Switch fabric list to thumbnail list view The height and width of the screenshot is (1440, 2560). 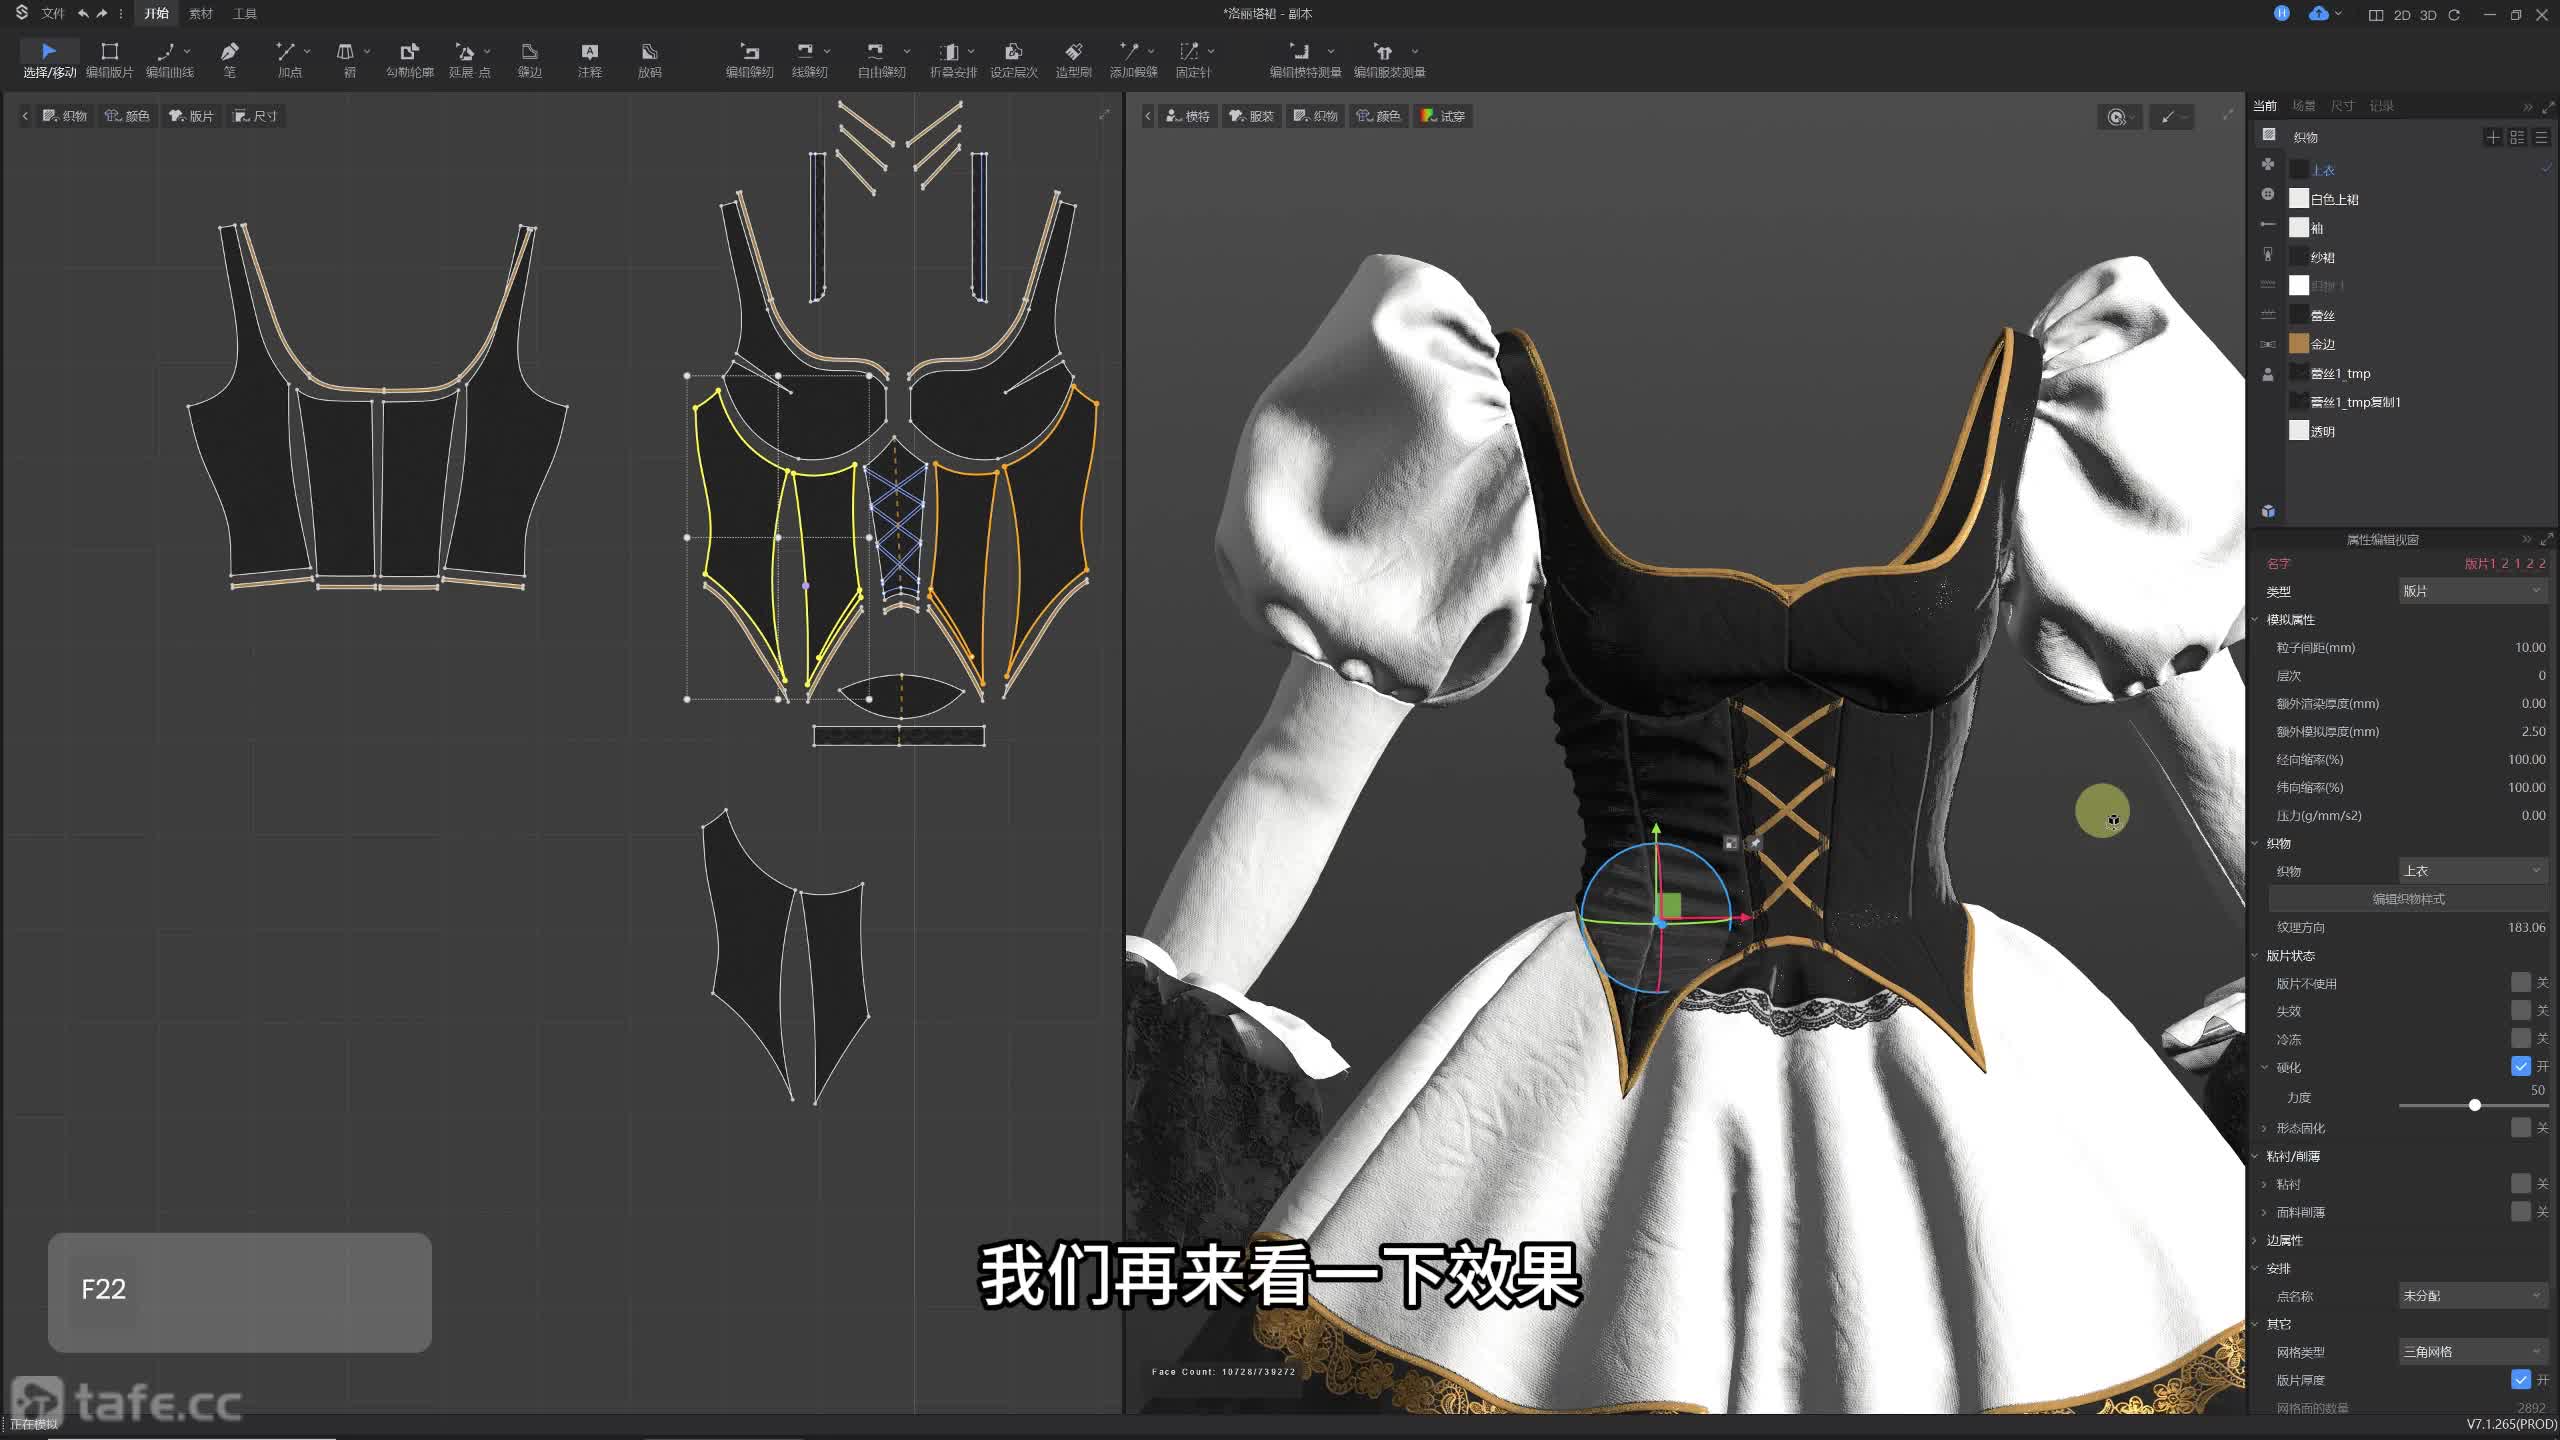point(2517,137)
